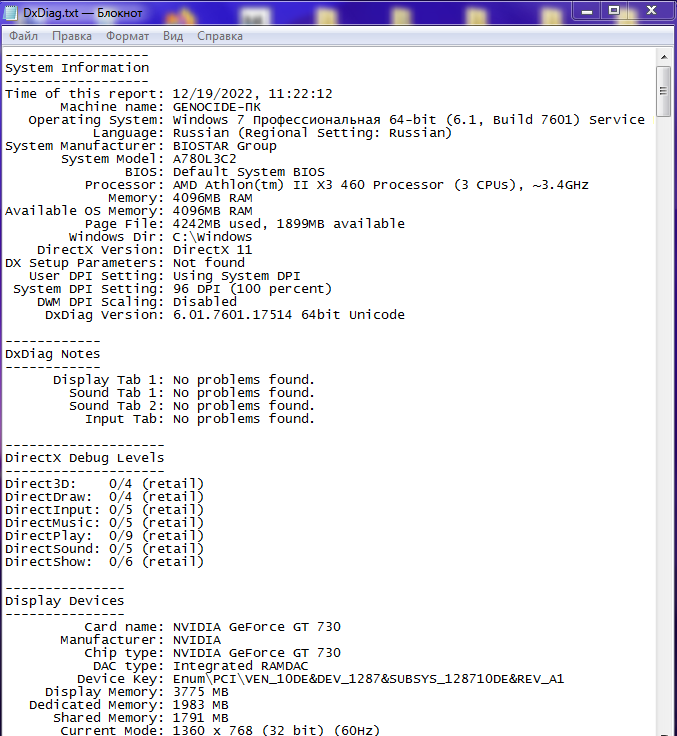Viewport: 677px width, 736px height.
Task: Click 'DX Setup Parameters: Not found' line
Action: pos(125,263)
